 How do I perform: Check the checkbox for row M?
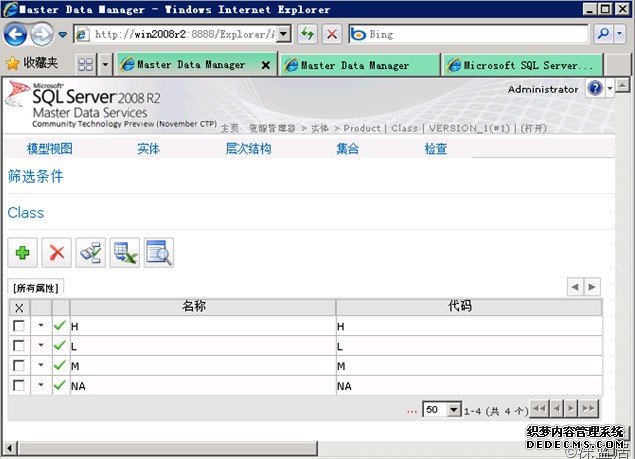point(19,366)
